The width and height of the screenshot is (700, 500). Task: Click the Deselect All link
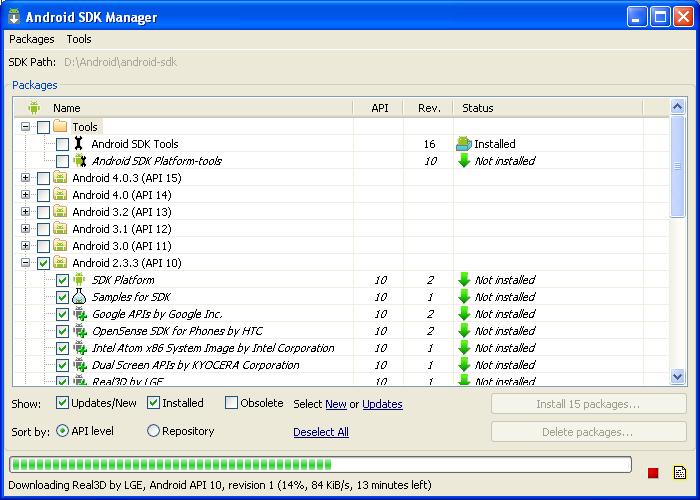[321, 432]
